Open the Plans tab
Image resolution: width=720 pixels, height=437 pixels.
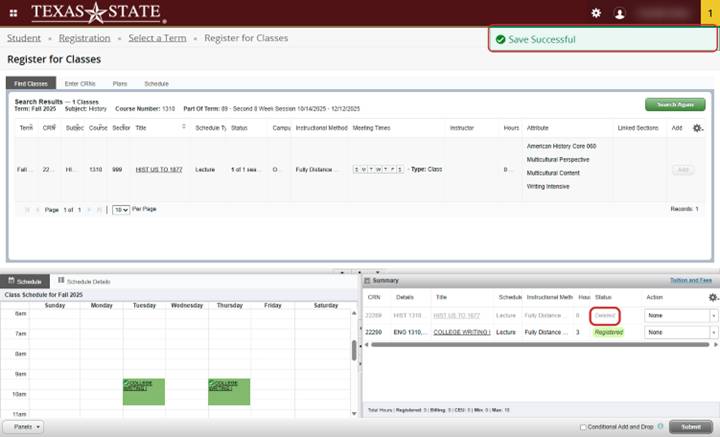tap(119, 83)
